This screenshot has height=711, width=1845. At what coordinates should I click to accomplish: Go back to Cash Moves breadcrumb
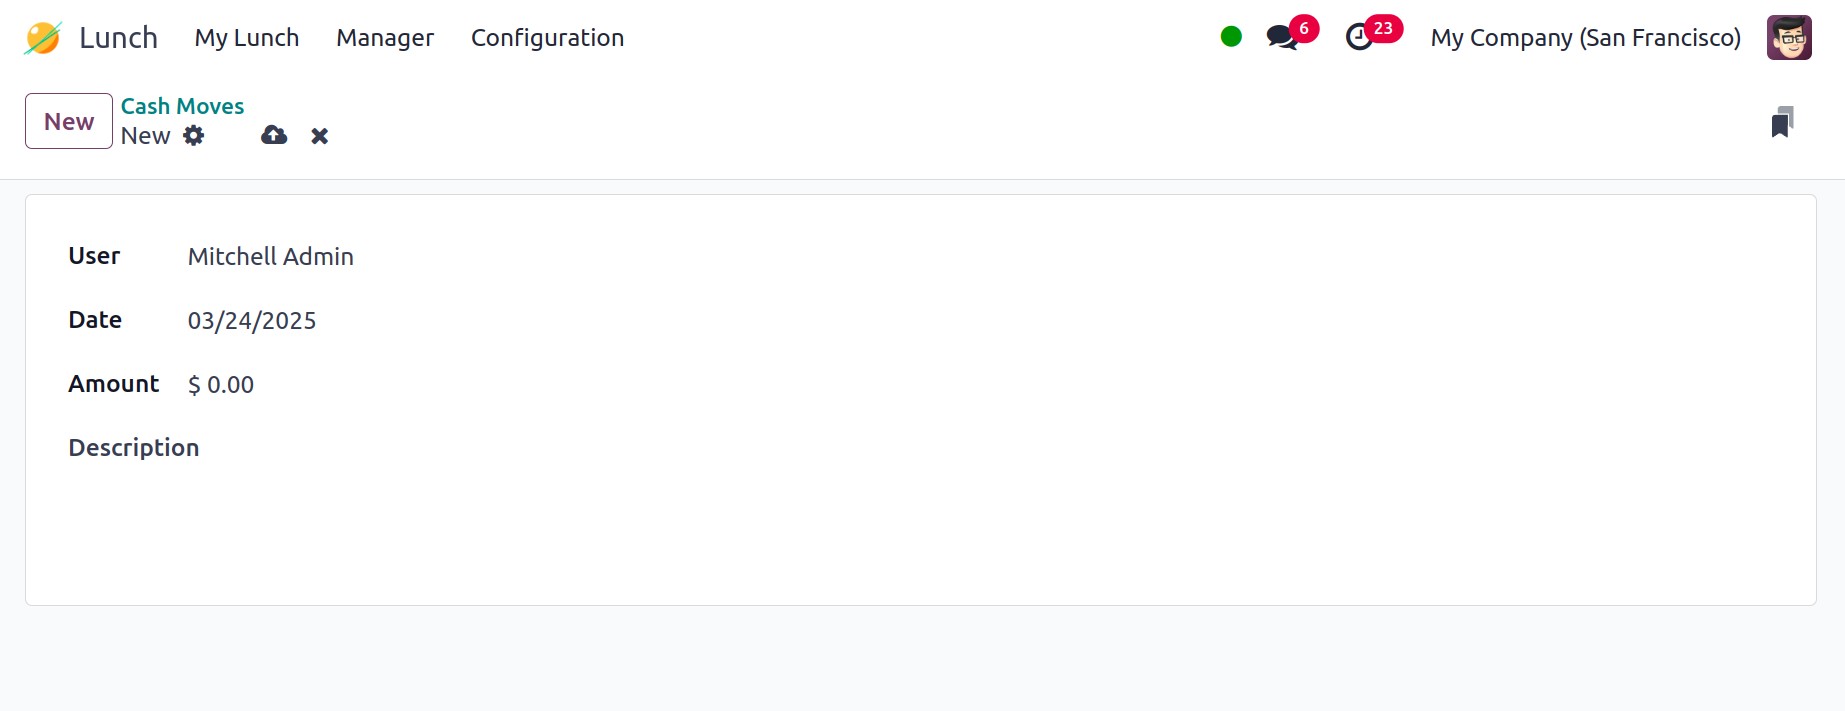[x=182, y=106]
